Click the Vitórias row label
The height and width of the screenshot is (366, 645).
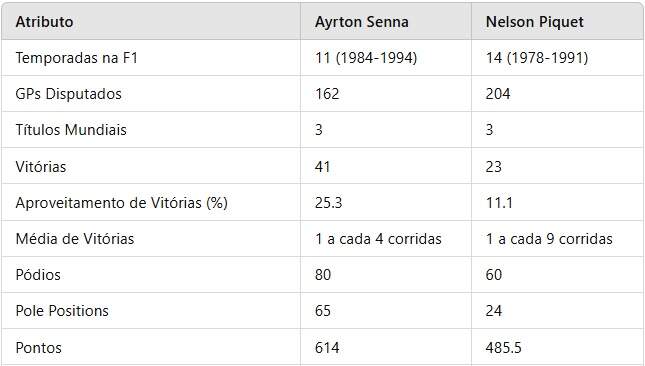tap(41, 167)
